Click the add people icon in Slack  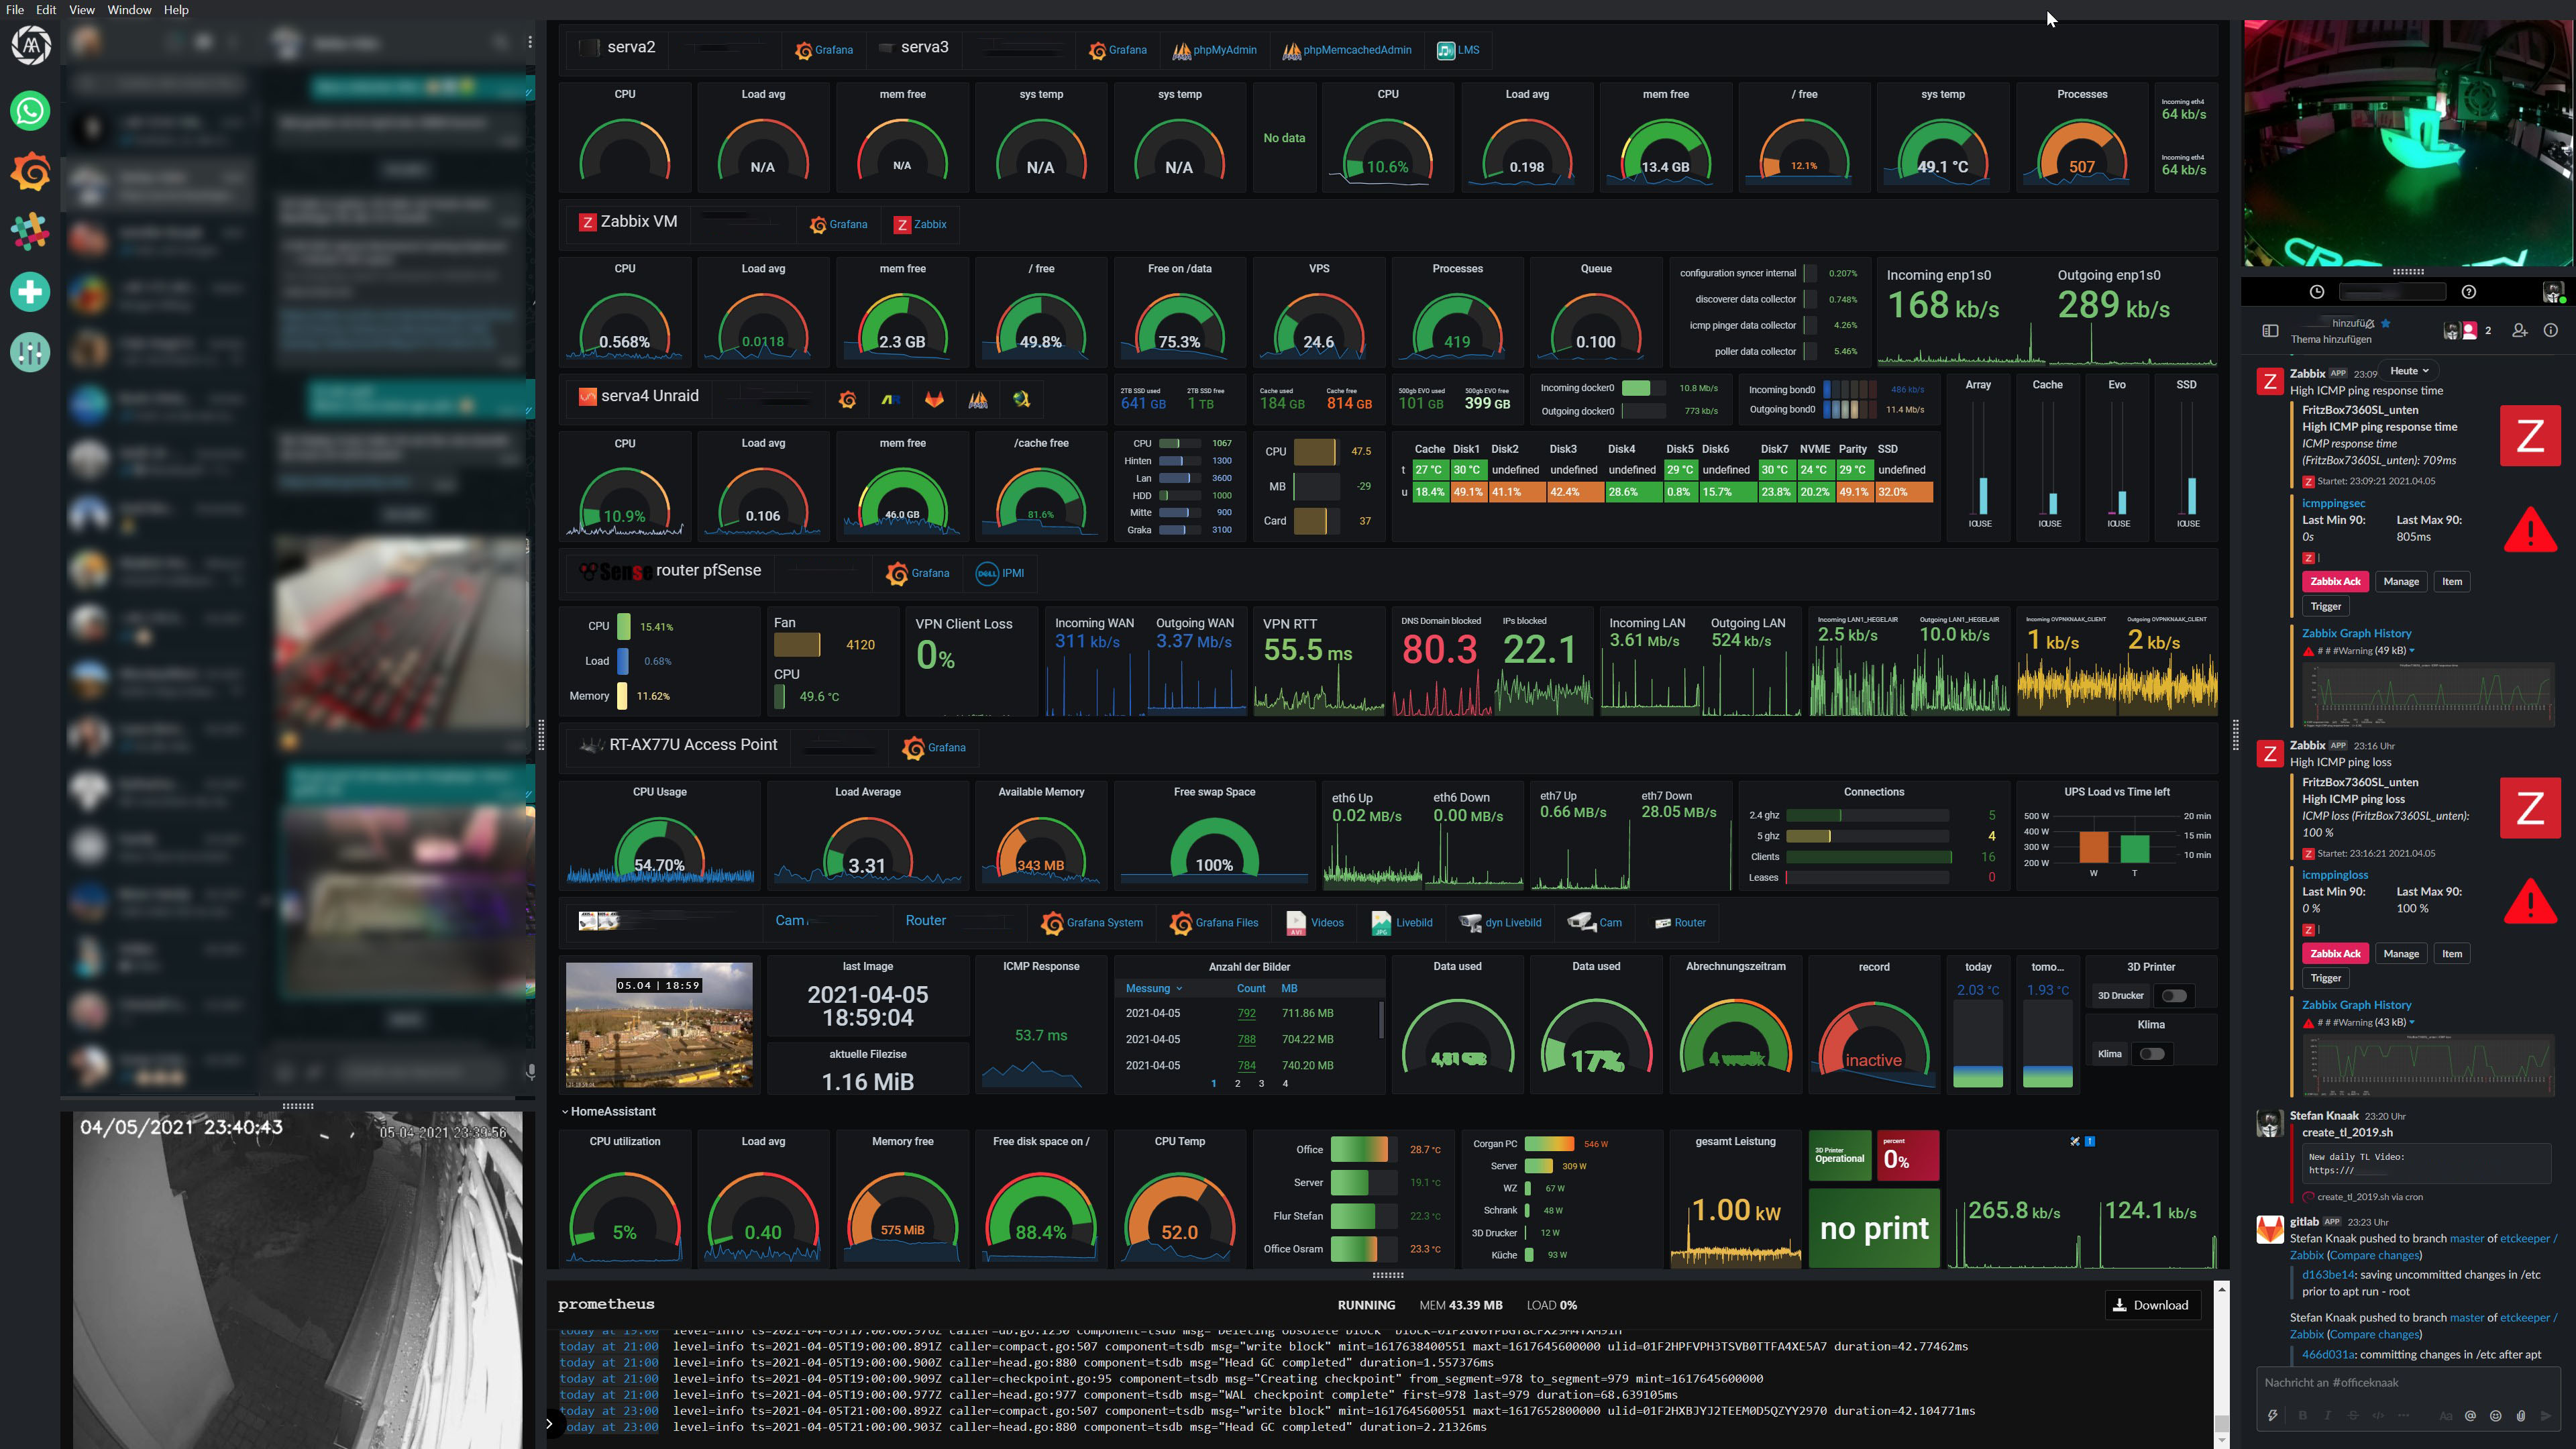2519,330
